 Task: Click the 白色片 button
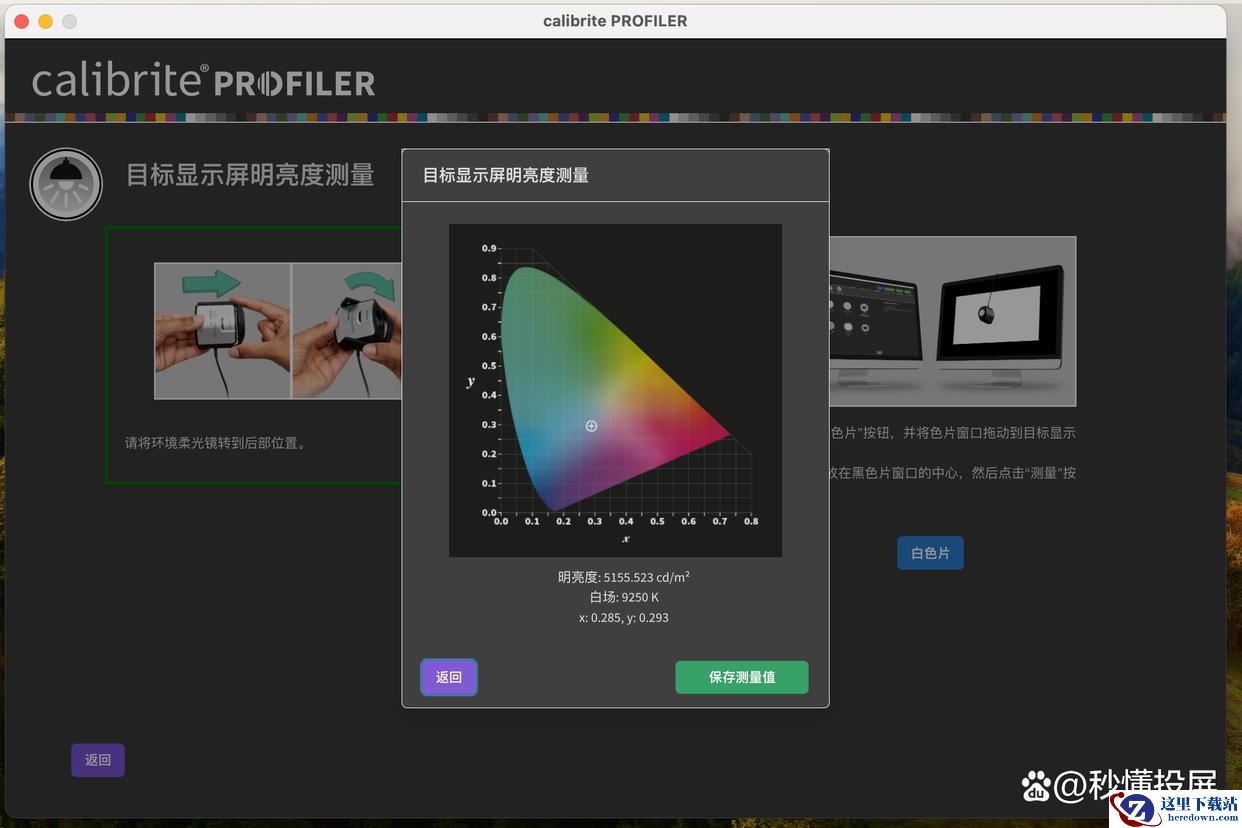(930, 553)
